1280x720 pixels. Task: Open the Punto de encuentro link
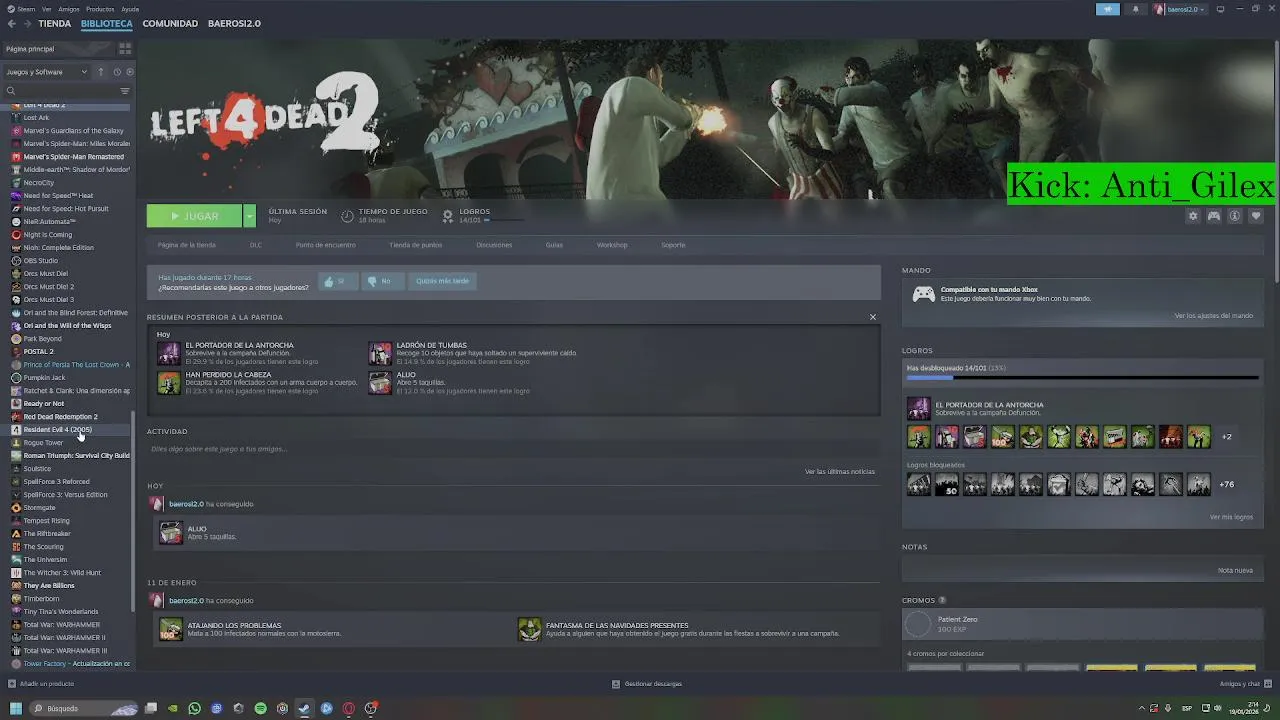click(325, 245)
